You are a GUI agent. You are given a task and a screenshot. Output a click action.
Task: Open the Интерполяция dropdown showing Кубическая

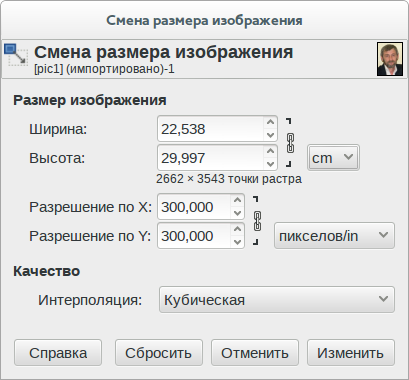(x=277, y=300)
